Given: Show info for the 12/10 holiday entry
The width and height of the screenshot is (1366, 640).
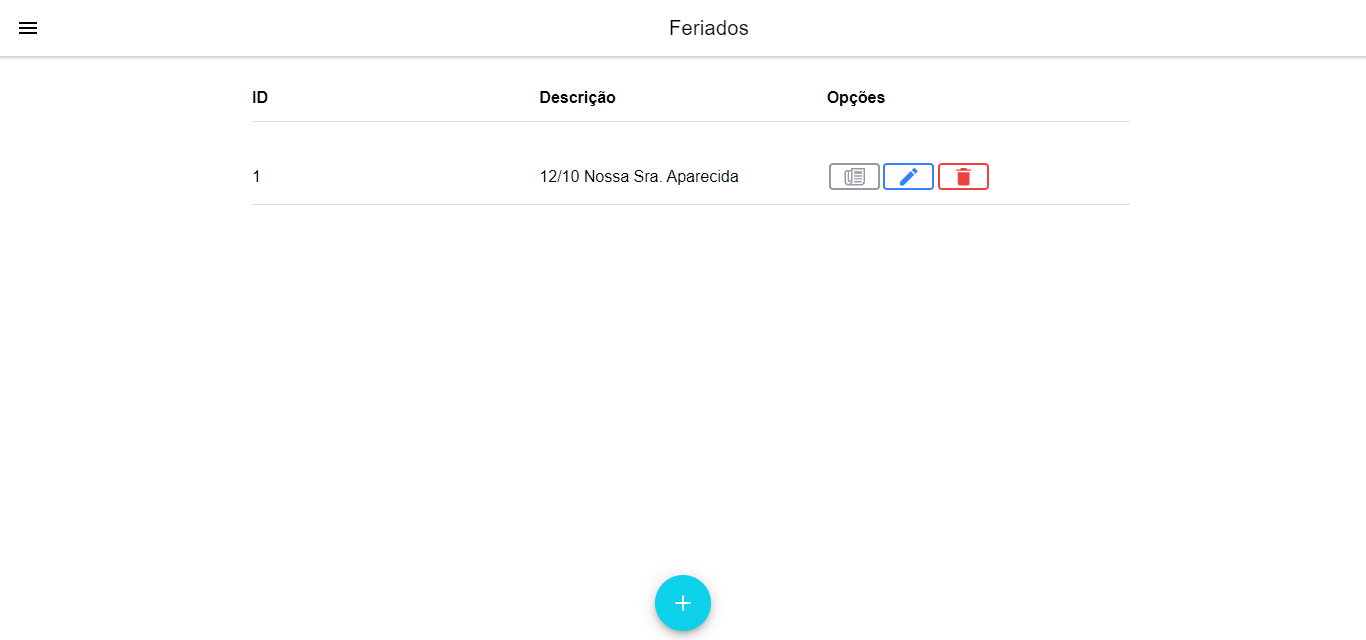Looking at the screenshot, I should [854, 177].
